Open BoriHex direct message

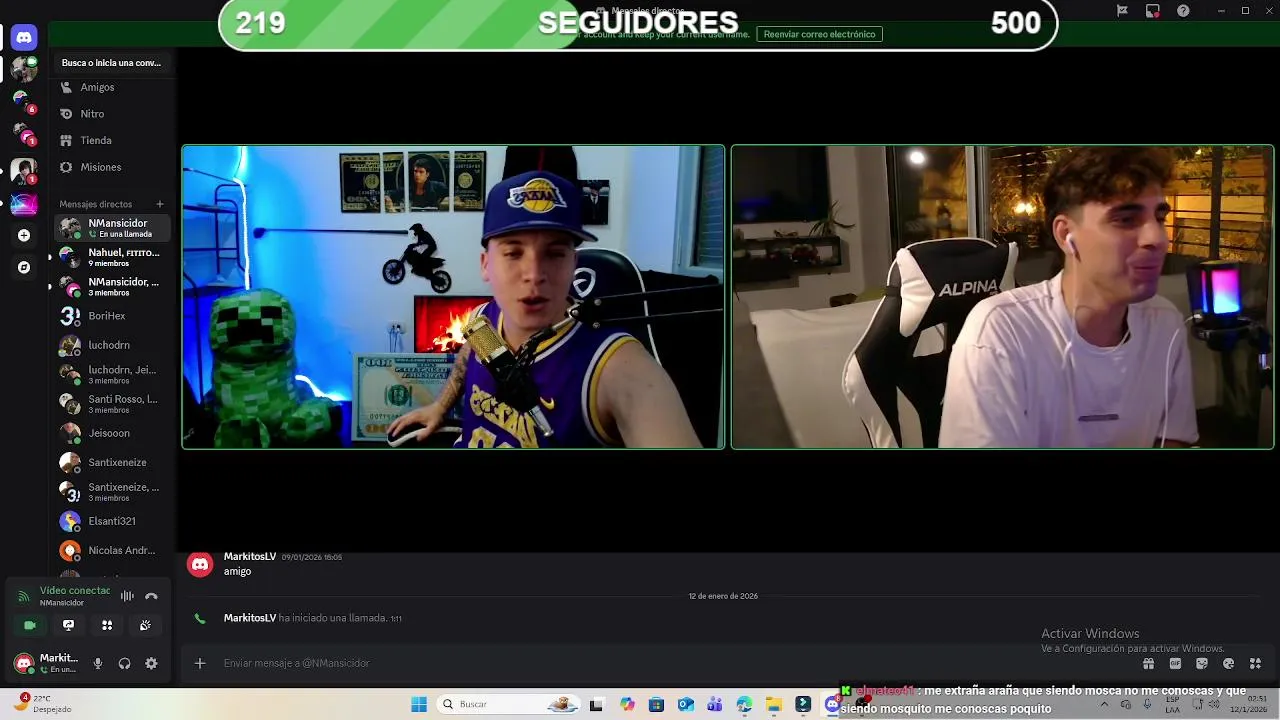pyautogui.click(x=111, y=316)
